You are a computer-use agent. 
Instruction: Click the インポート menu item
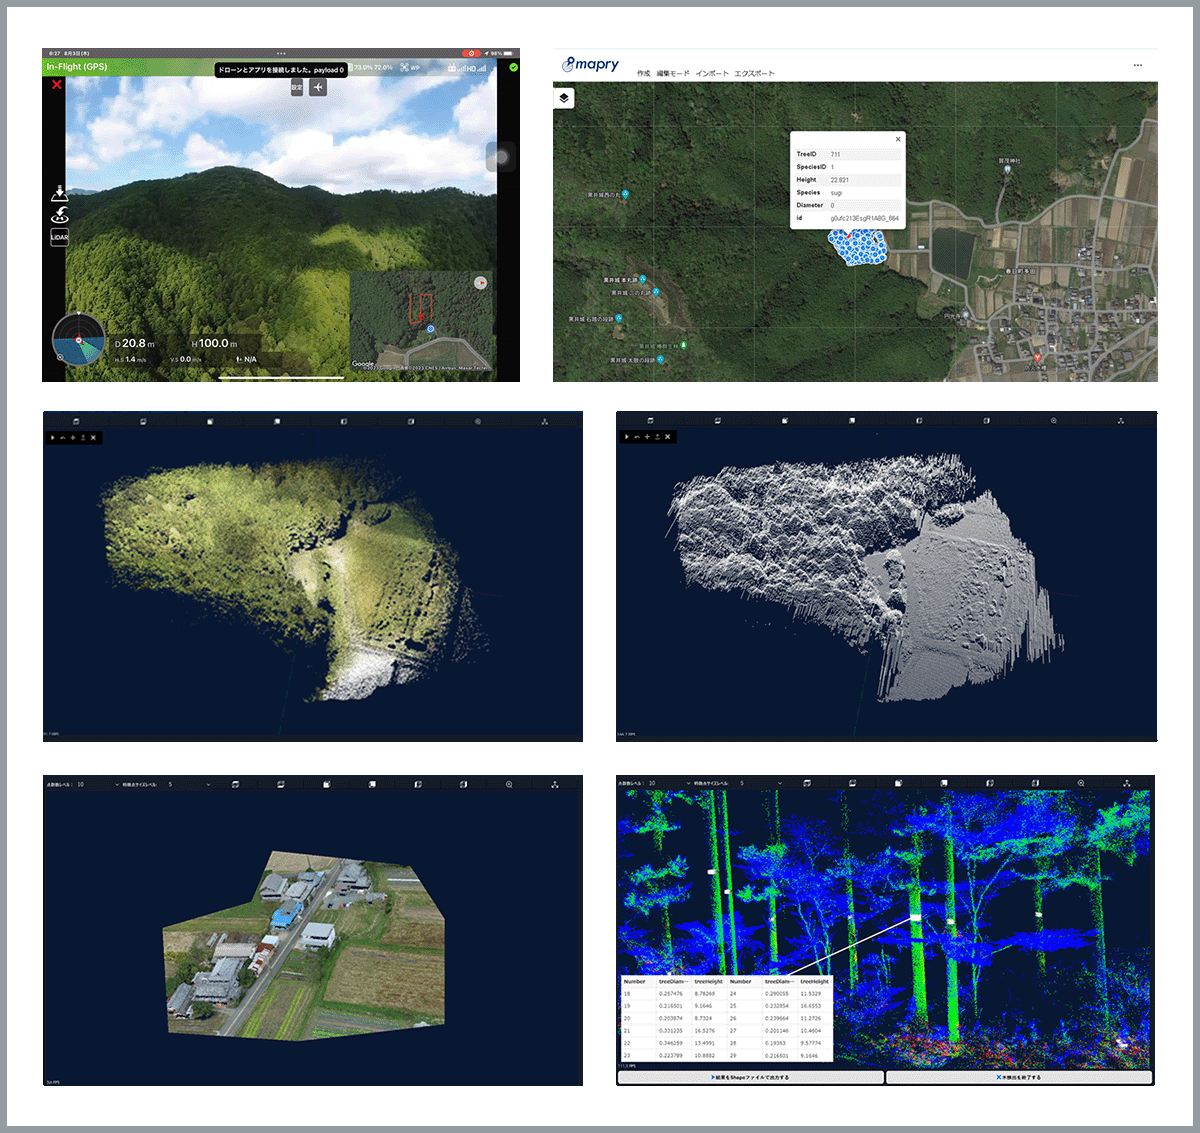click(711, 73)
